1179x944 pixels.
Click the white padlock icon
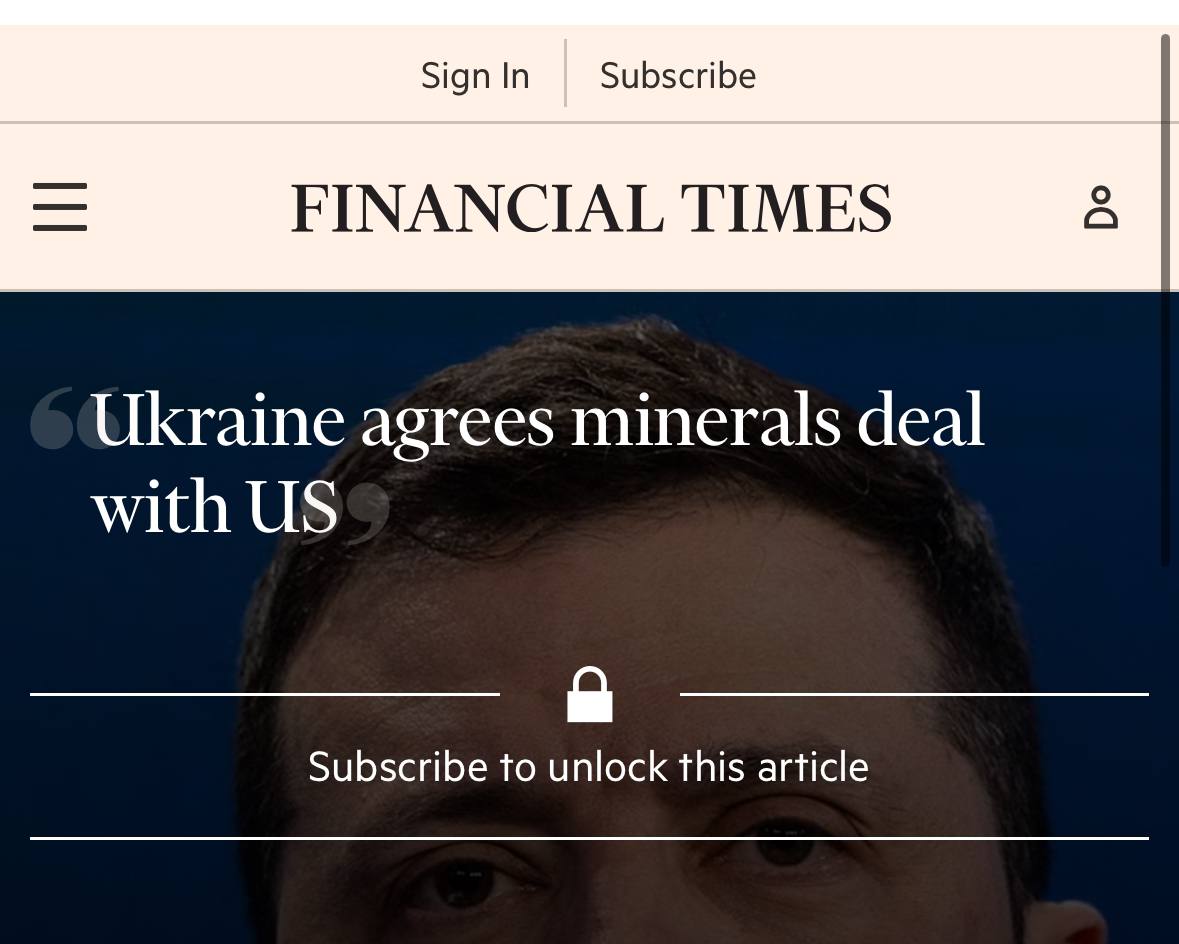pos(589,695)
